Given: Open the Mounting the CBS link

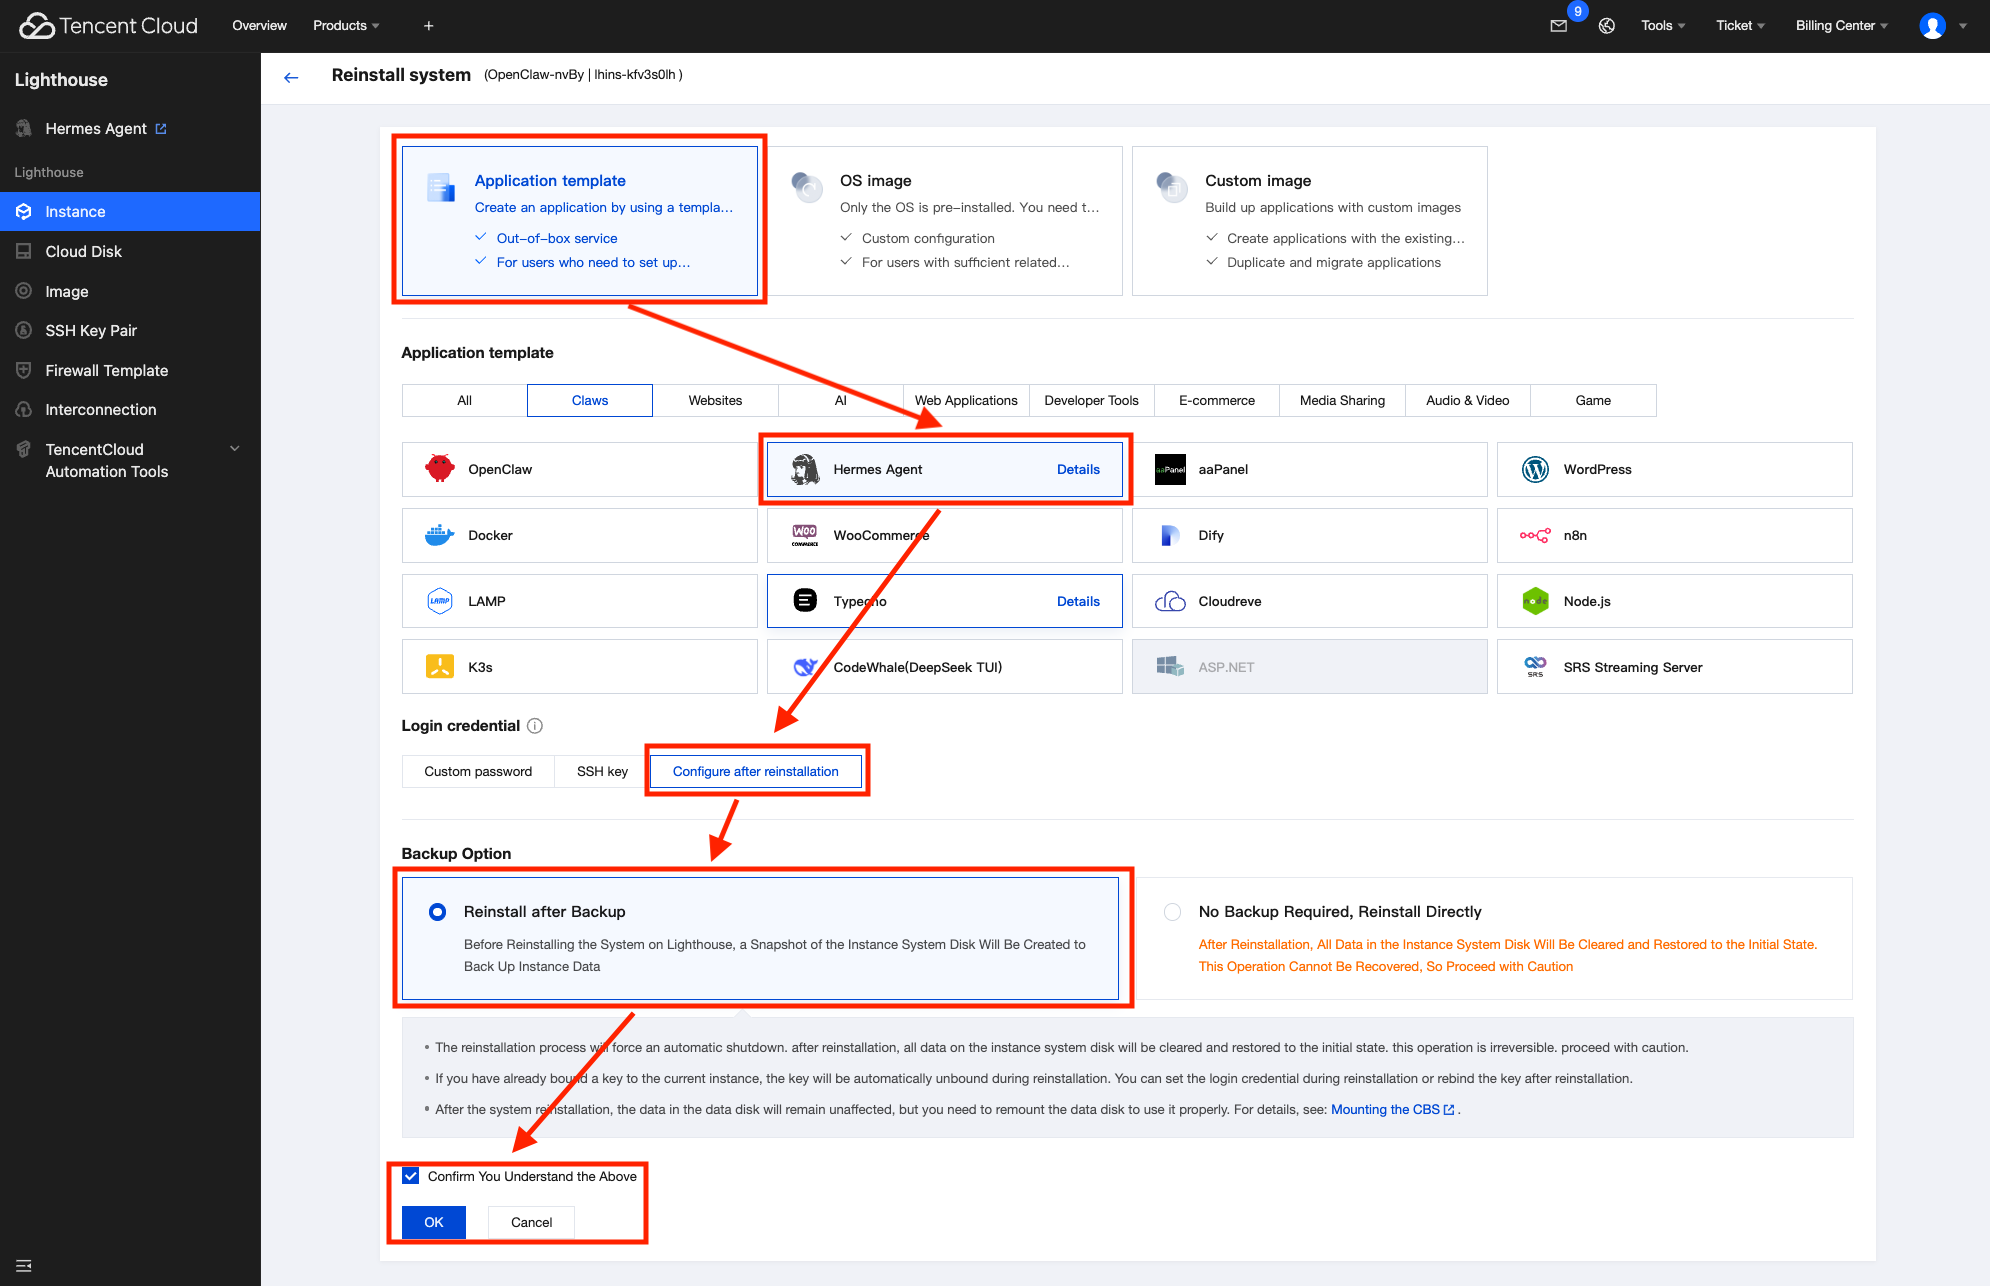Looking at the screenshot, I should pyautogui.click(x=1393, y=1109).
